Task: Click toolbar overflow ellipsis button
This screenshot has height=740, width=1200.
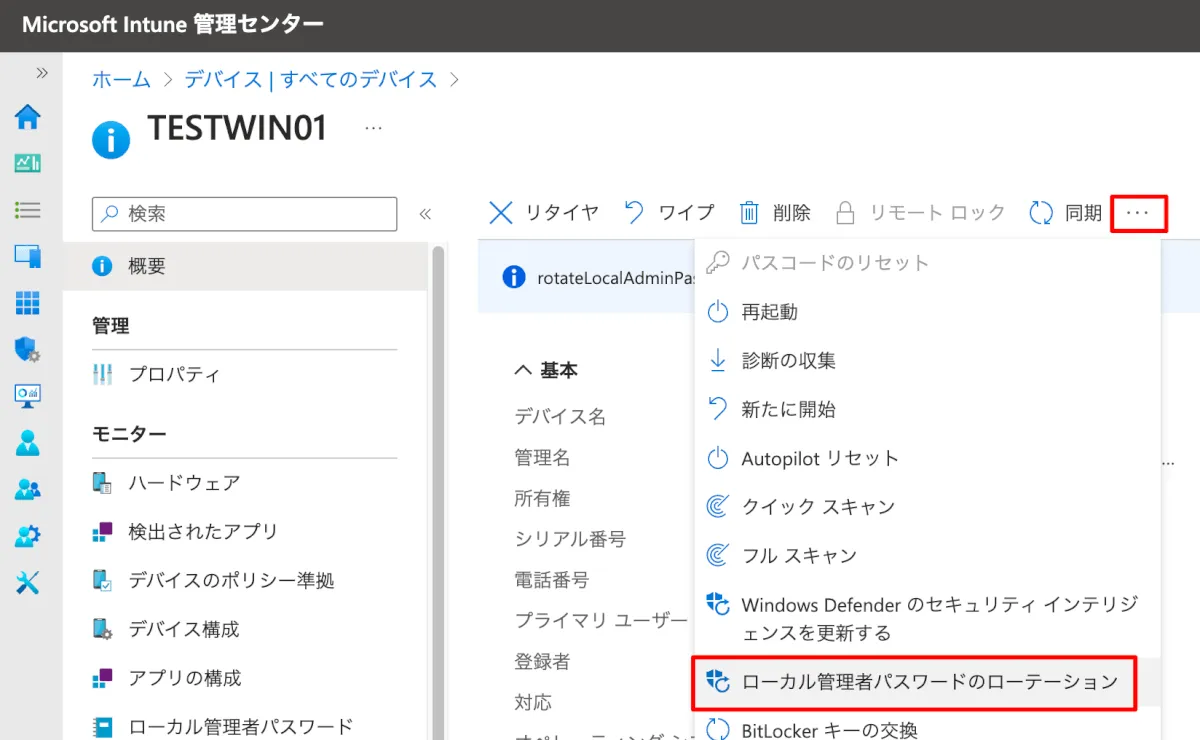Action: coord(1138,213)
